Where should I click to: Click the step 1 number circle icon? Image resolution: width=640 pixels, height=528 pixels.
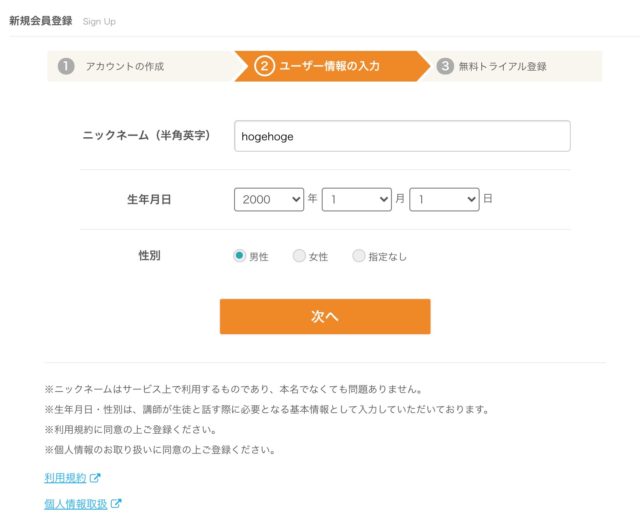tap(66, 66)
